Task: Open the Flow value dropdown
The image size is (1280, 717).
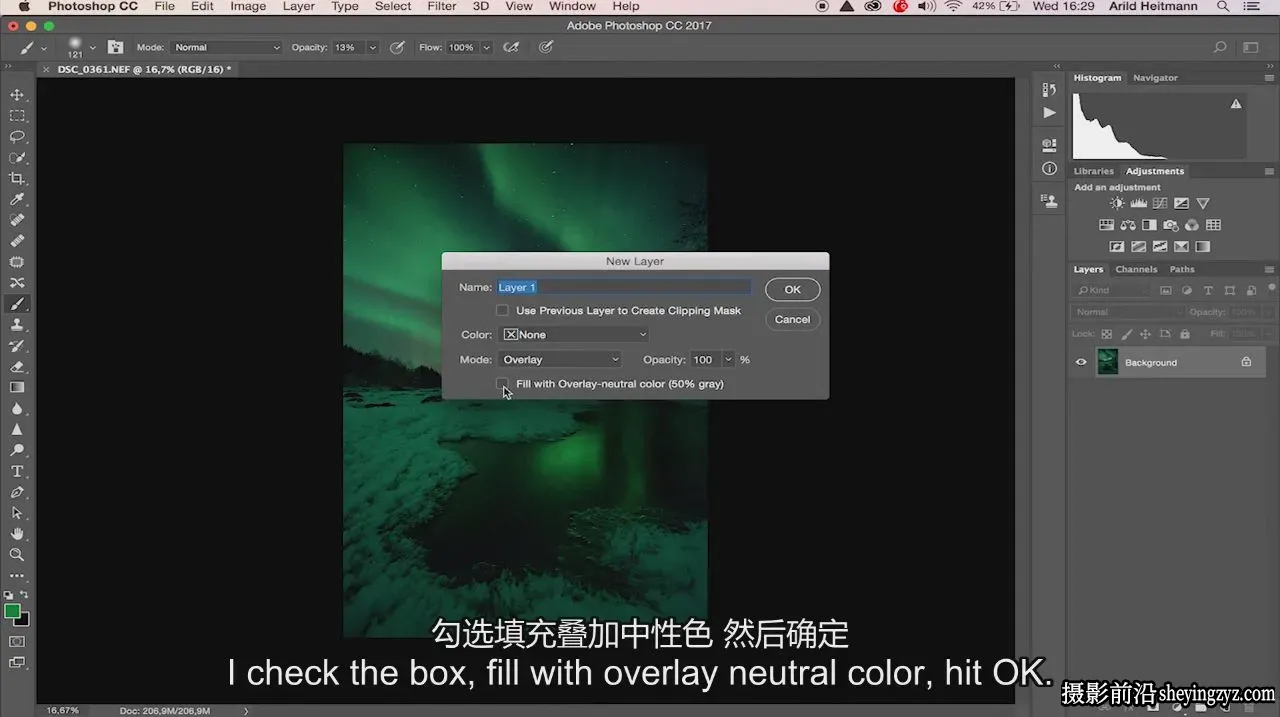Action: click(487, 47)
